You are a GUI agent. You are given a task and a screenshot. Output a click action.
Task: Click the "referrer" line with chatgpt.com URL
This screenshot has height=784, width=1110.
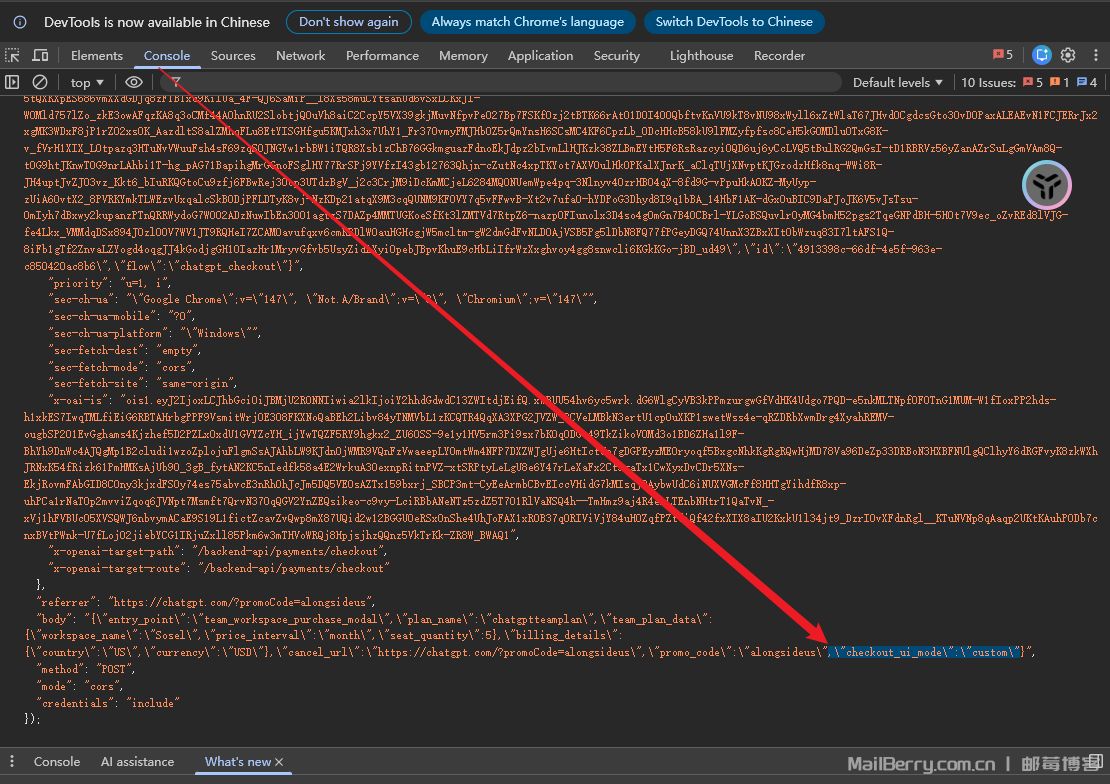(x=206, y=602)
